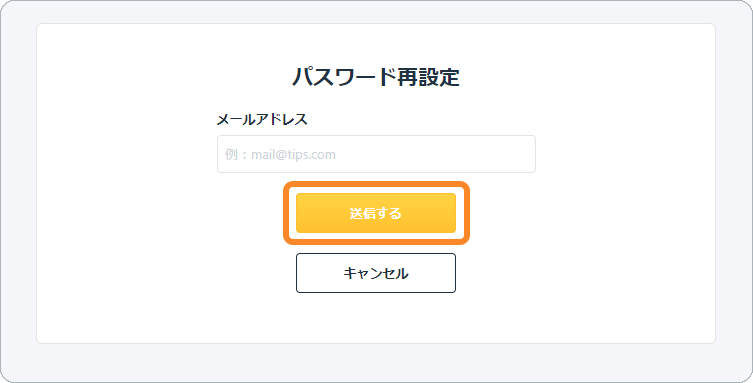Send the reset email via 送信する
753x383 pixels.
[376, 213]
